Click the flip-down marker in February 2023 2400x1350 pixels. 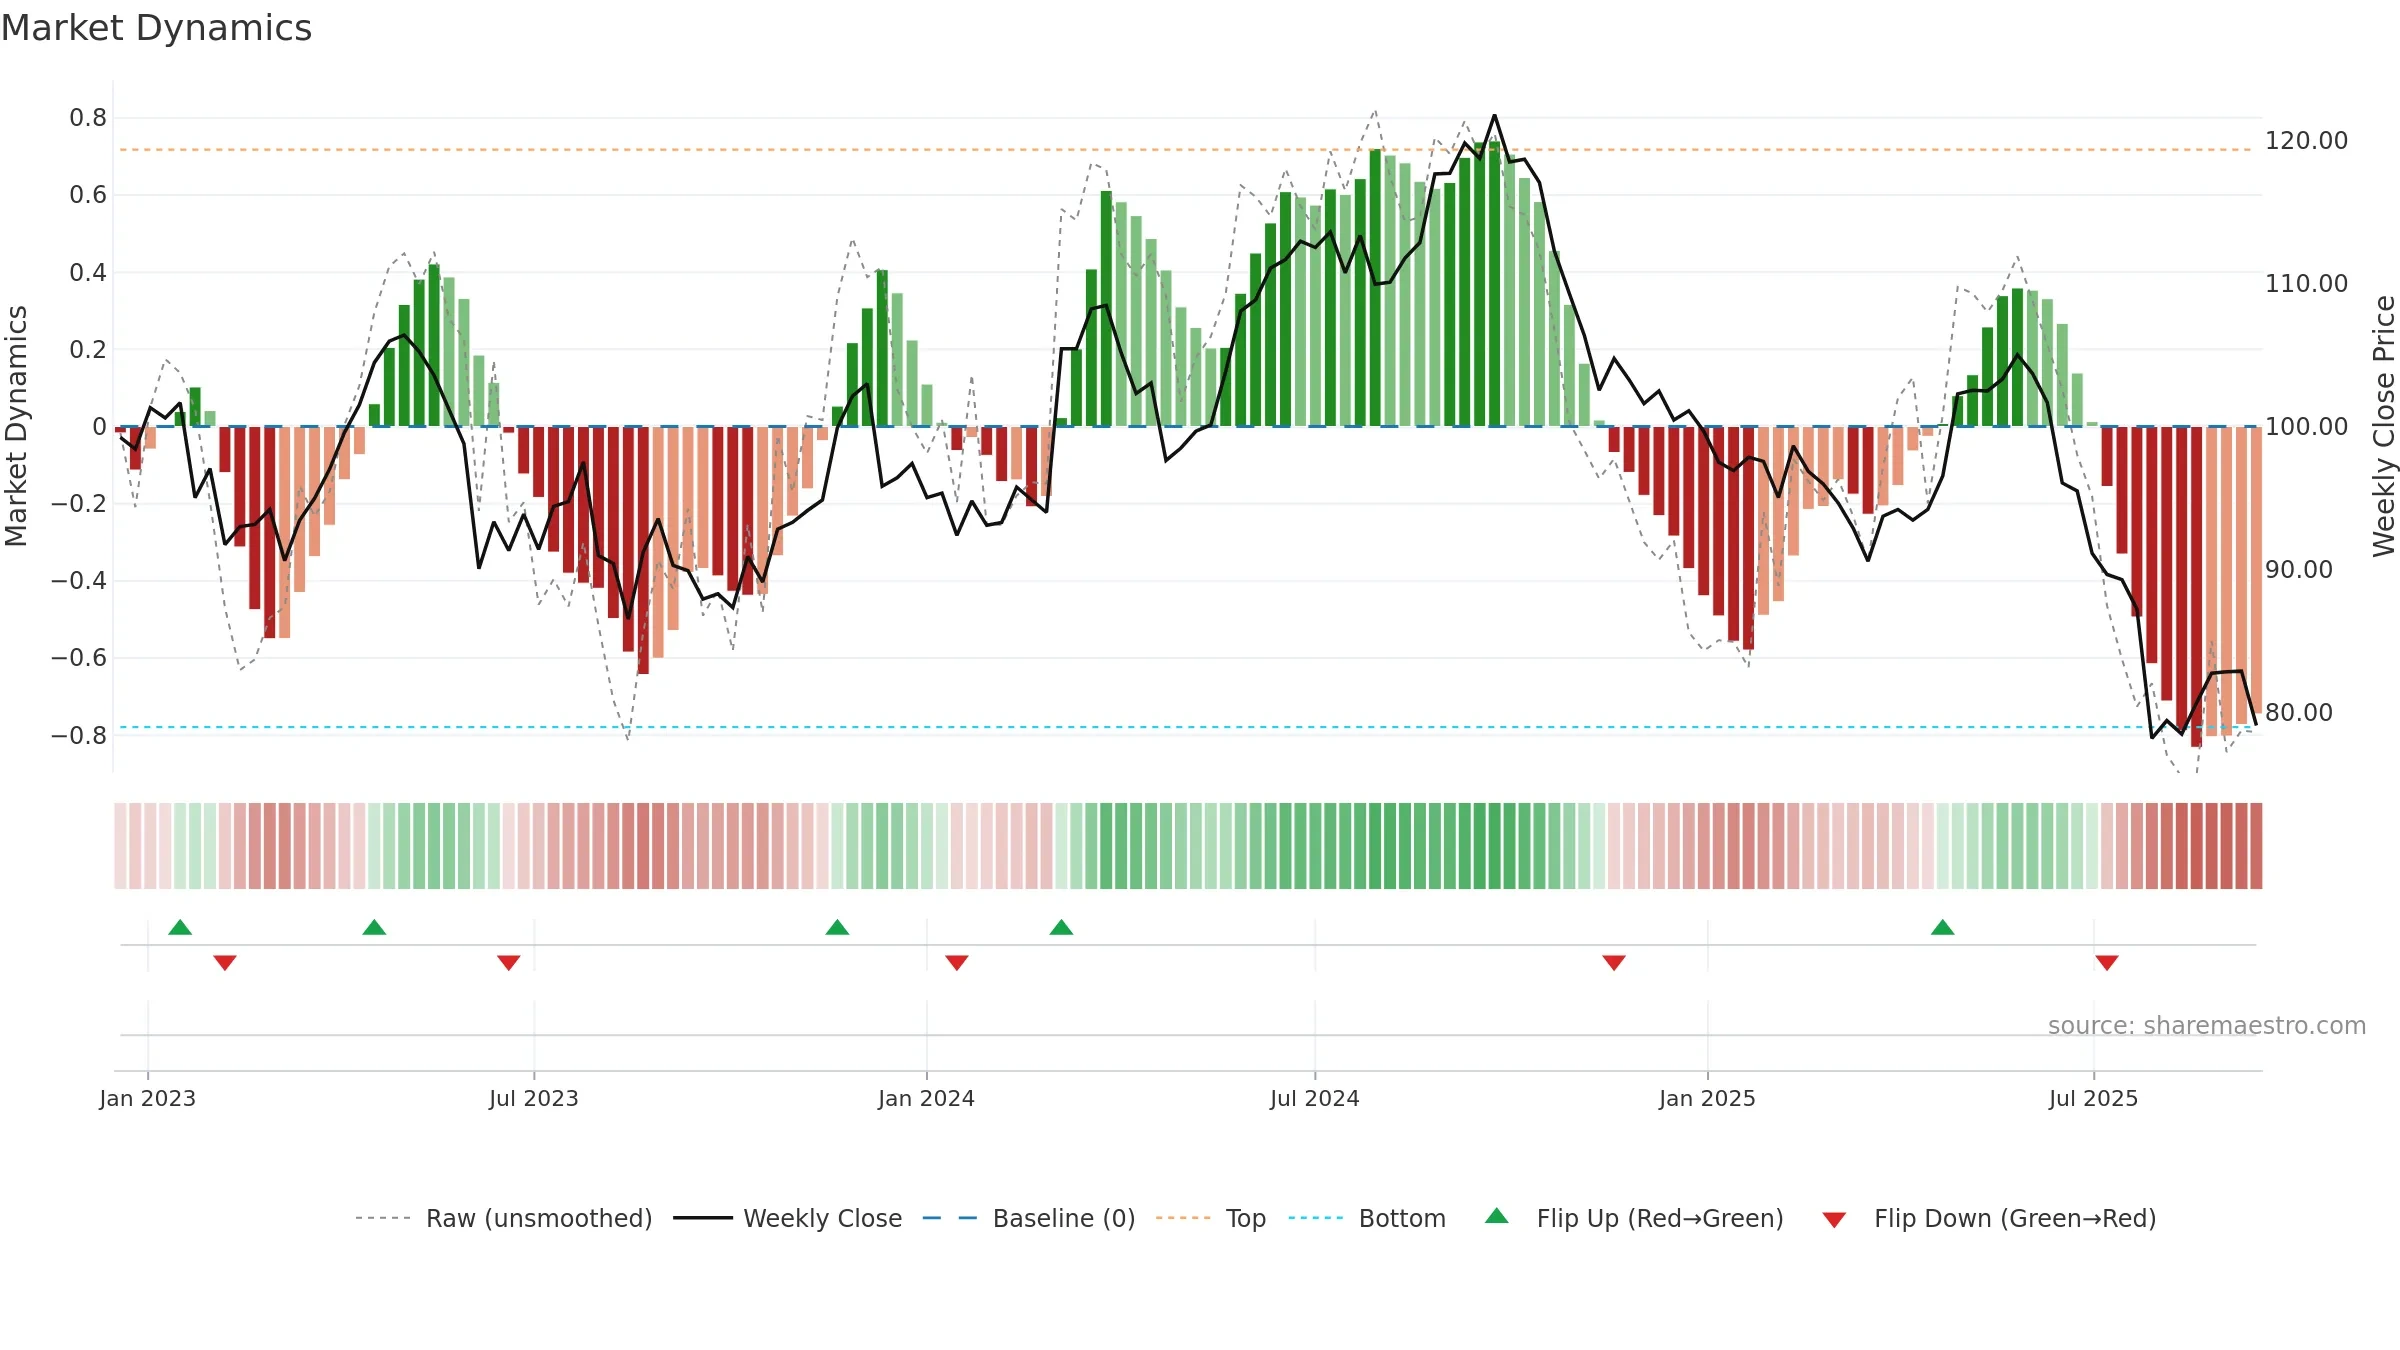[225, 962]
